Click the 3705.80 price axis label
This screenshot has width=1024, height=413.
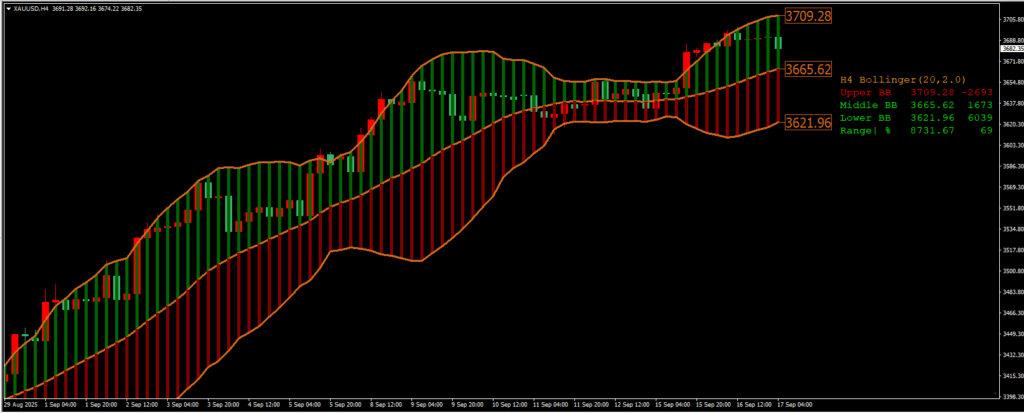click(1012, 20)
